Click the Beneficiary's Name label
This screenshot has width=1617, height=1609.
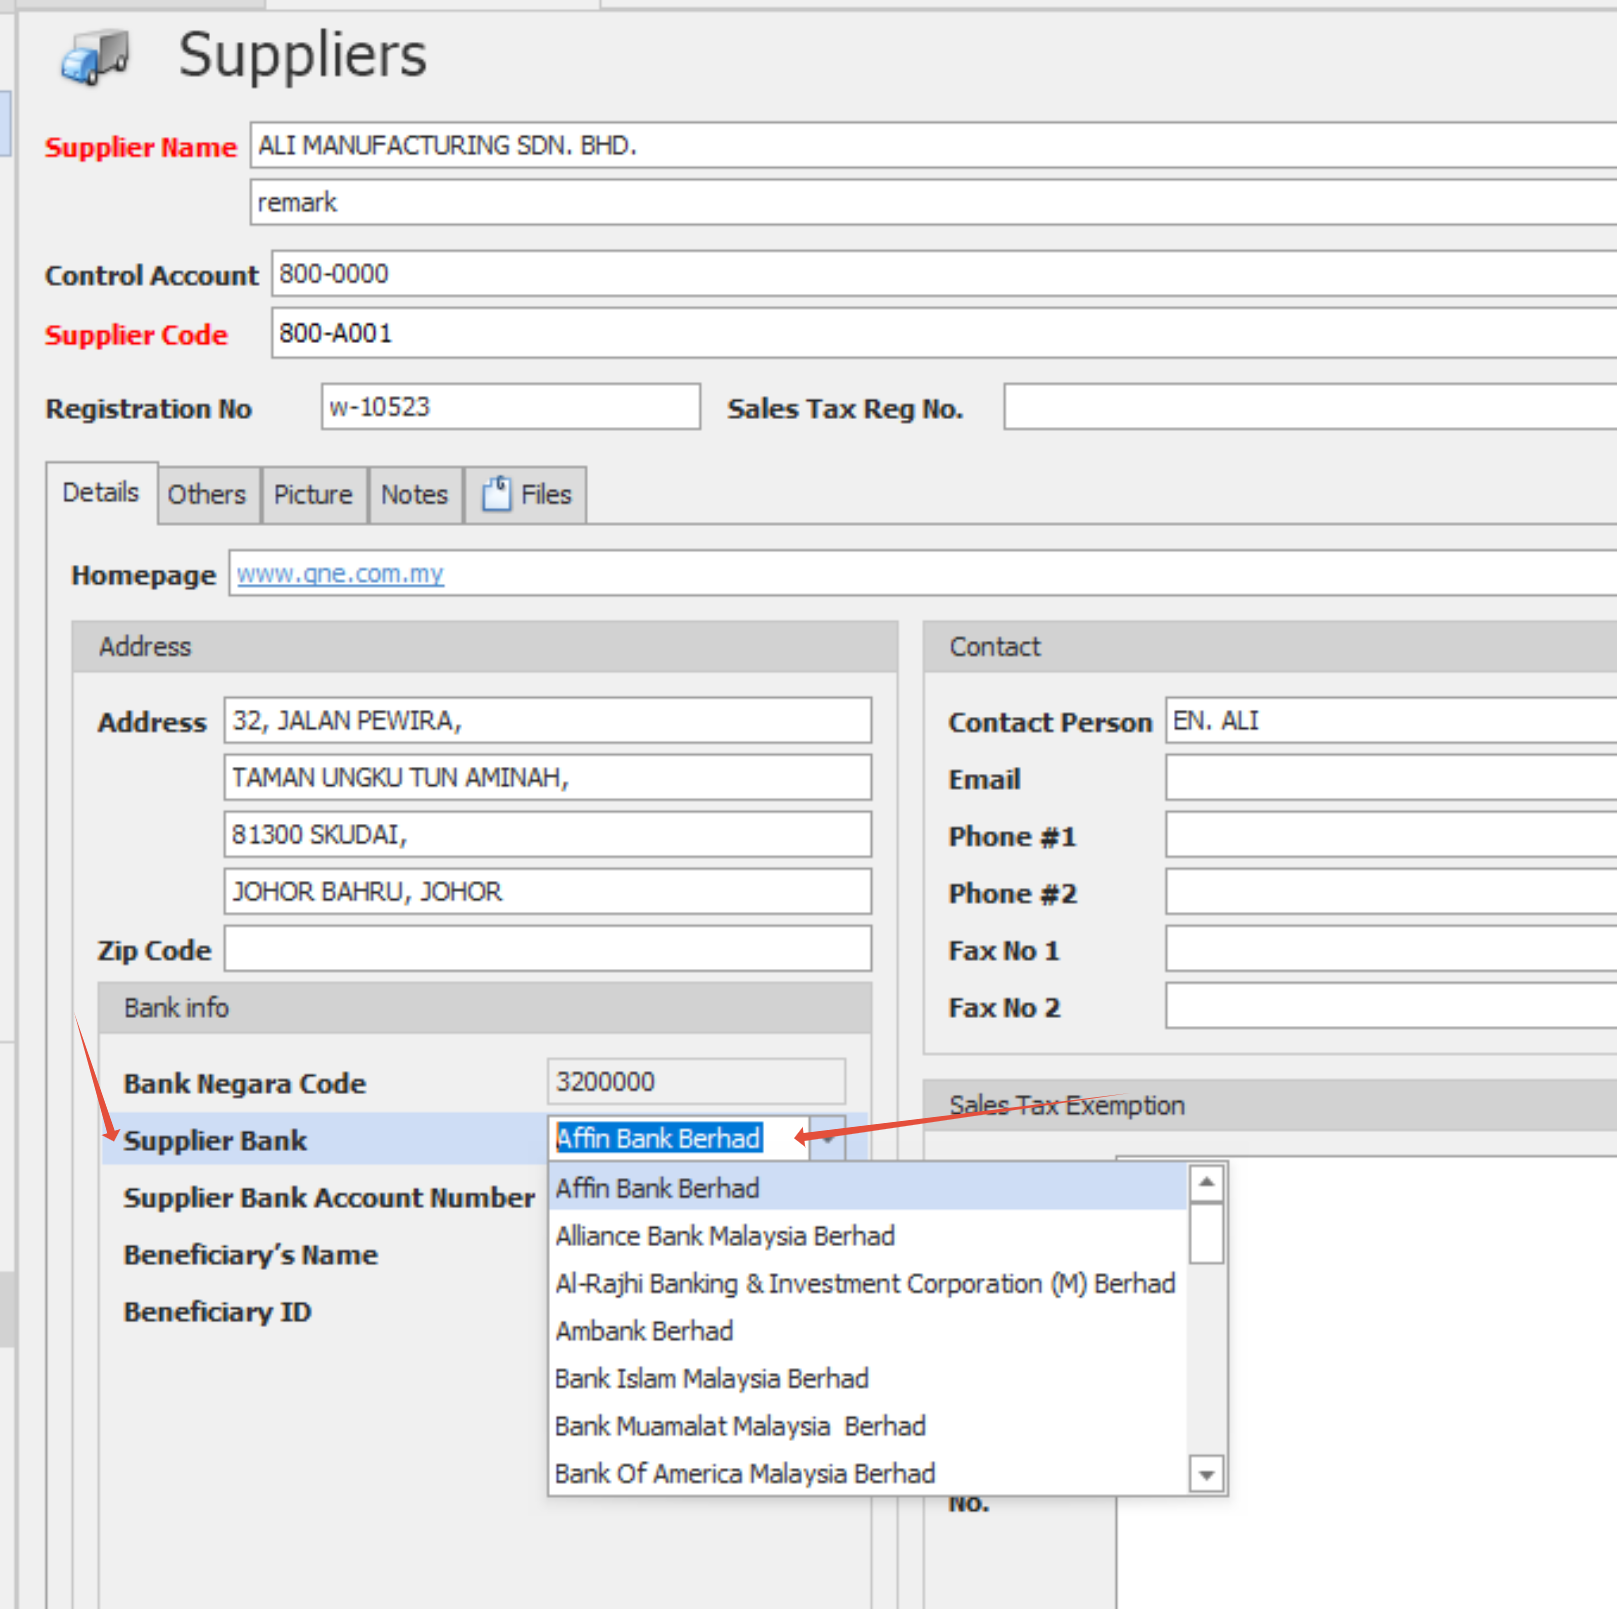tap(251, 1254)
